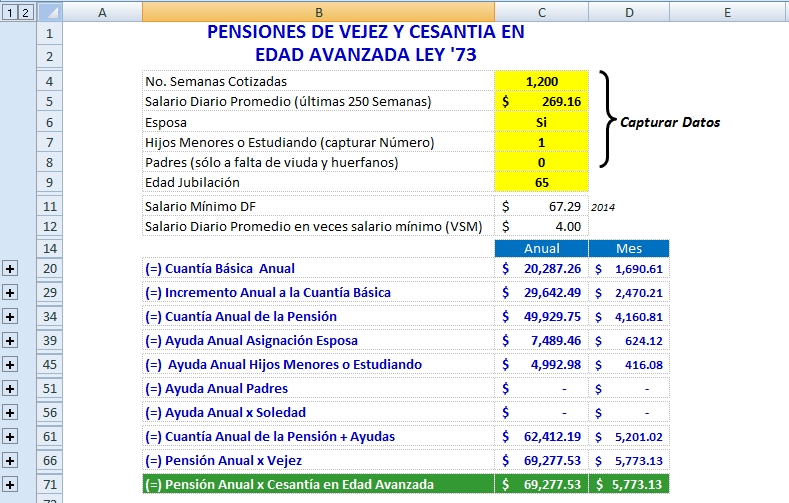789x503 pixels.
Task: Select column E header
Action: pyautogui.click(x=728, y=12)
